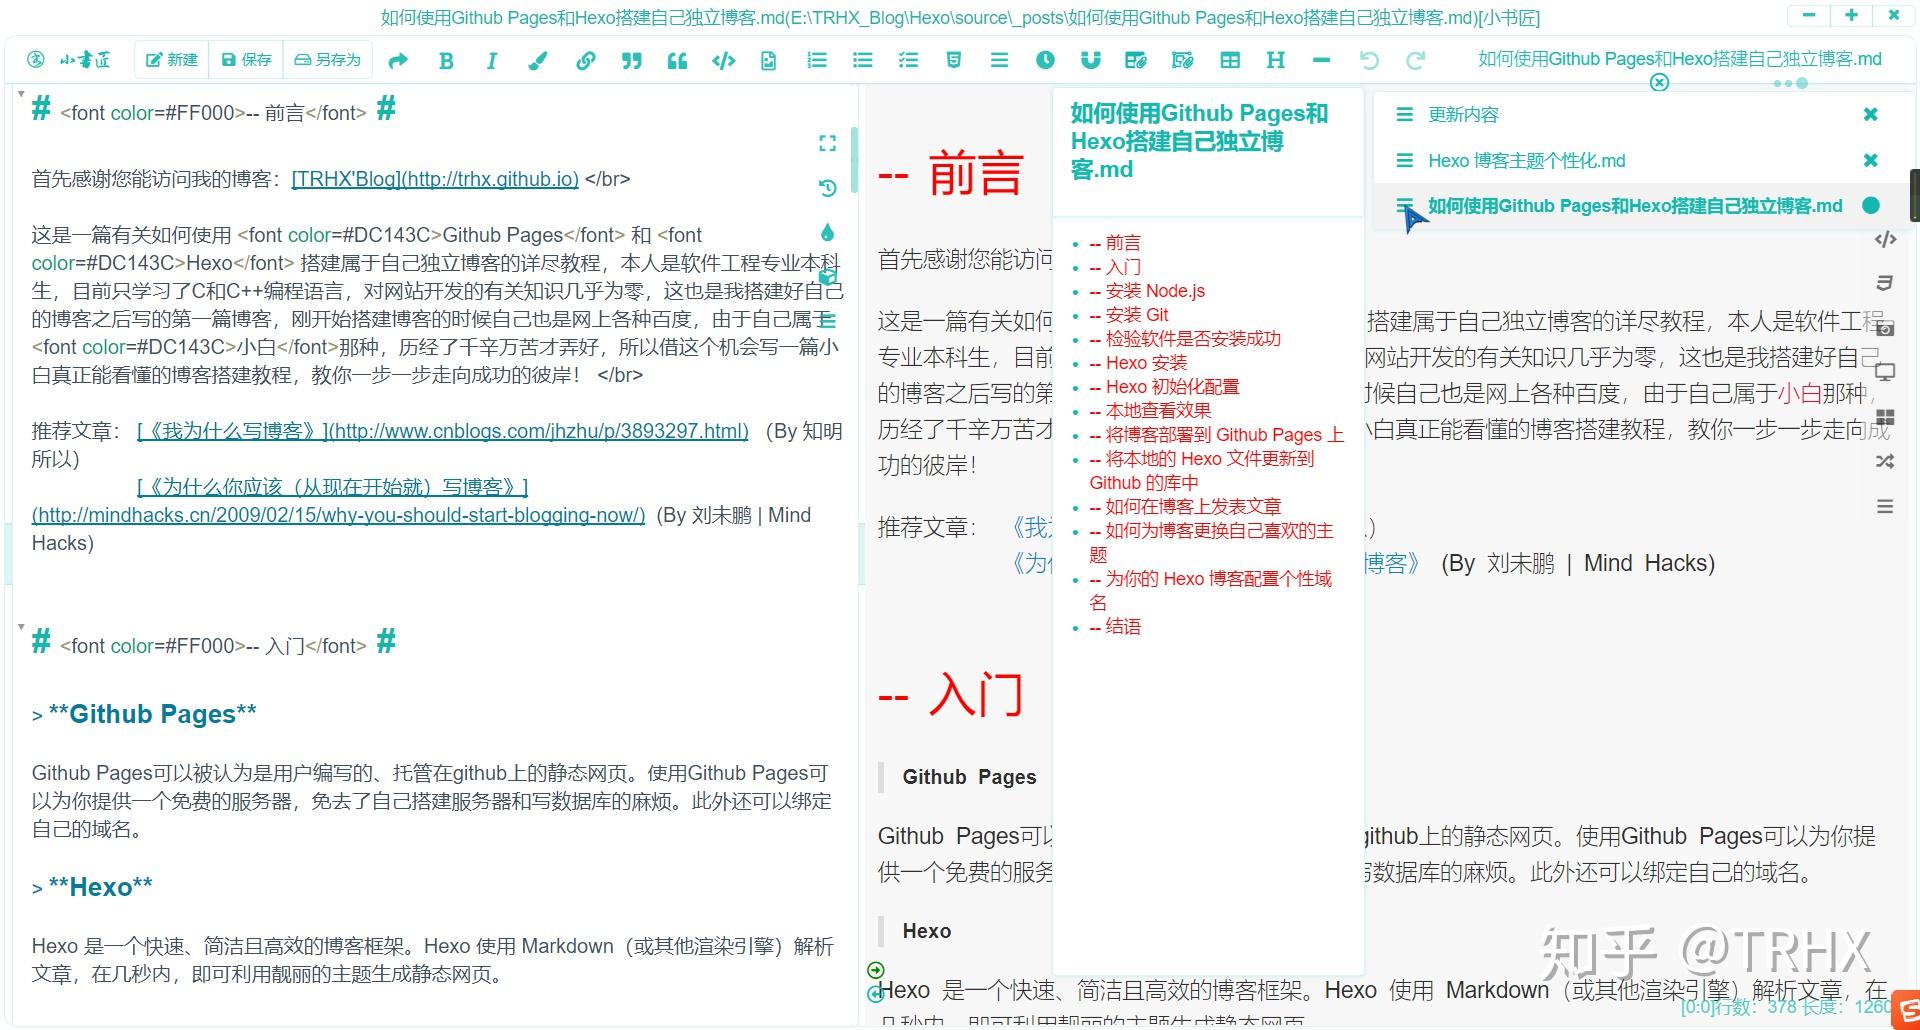Click the HTML5 shield icon in toolbar
The image size is (1920, 1030).
click(x=954, y=61)
